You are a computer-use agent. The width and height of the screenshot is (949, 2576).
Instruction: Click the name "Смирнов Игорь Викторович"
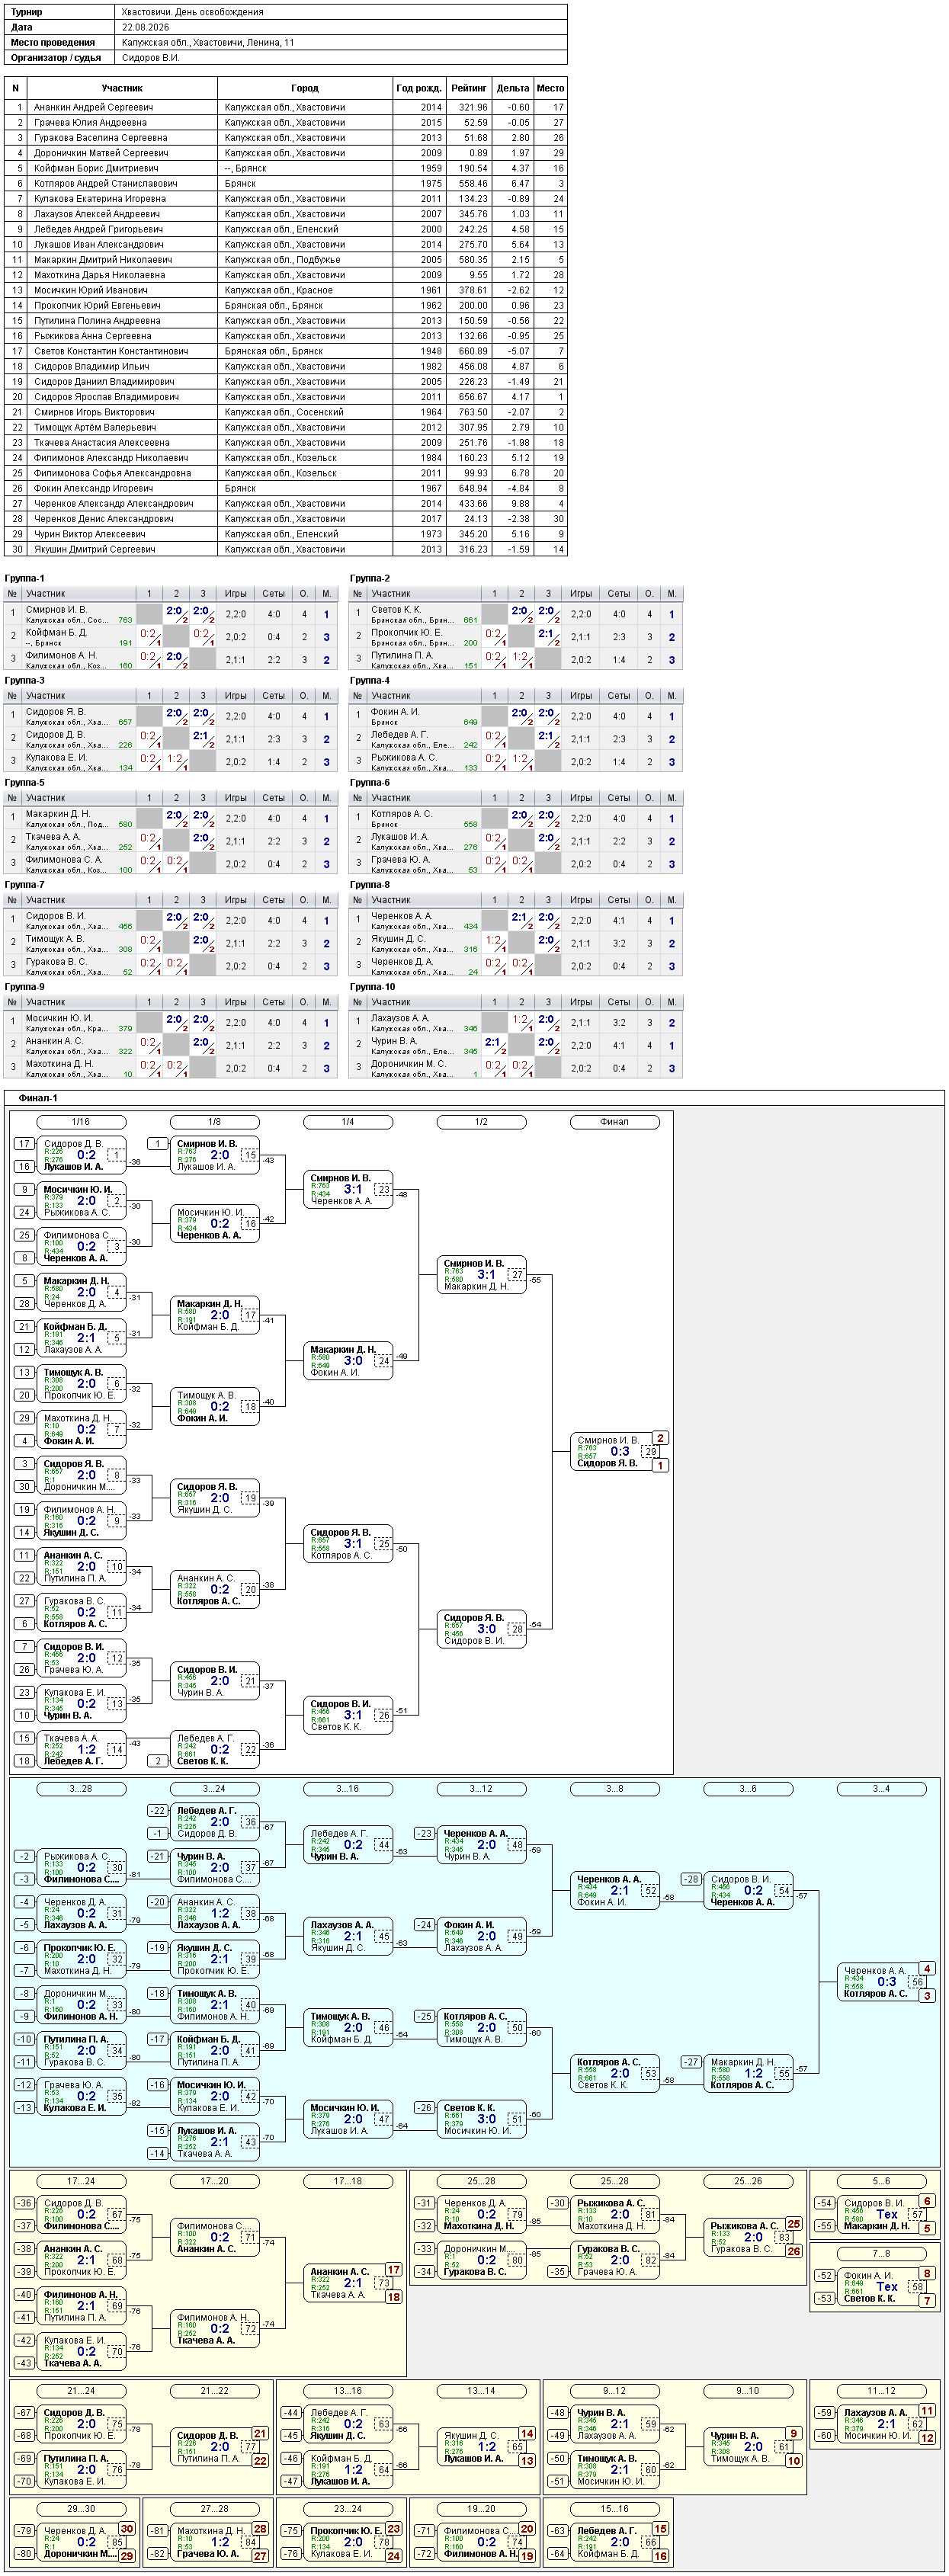[x=94, y=412]
